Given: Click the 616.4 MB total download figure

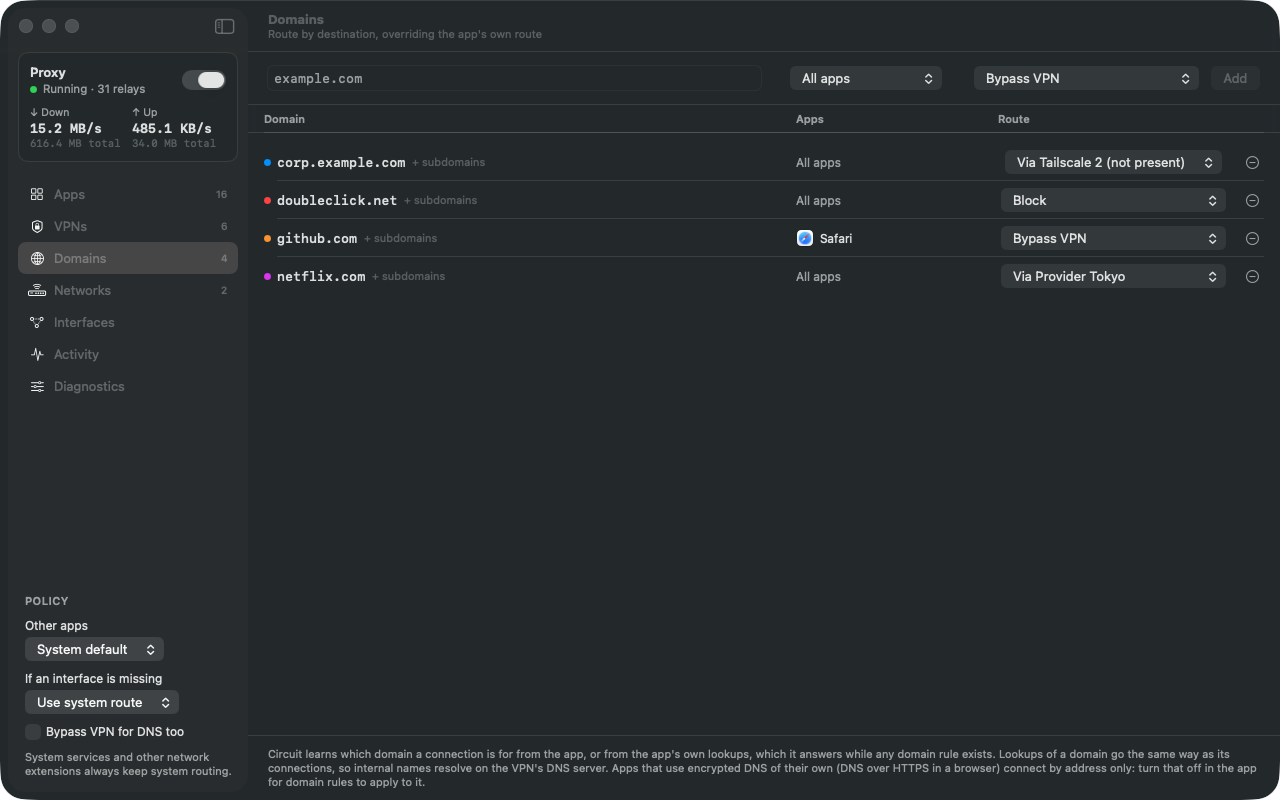Looking at the screenshot, I should coord(75,143).
